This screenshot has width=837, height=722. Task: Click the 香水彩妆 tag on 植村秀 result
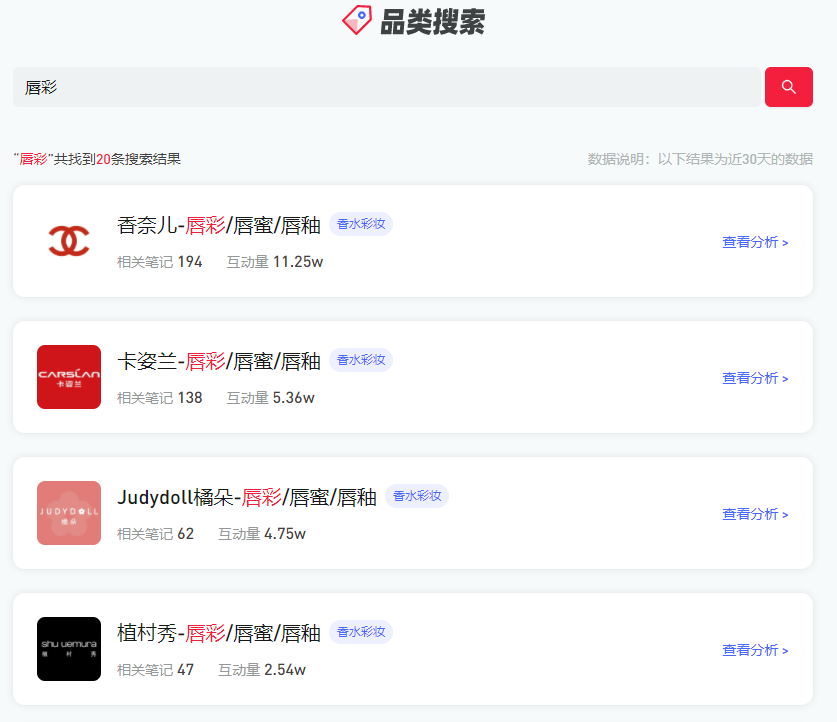click(361, 632)
